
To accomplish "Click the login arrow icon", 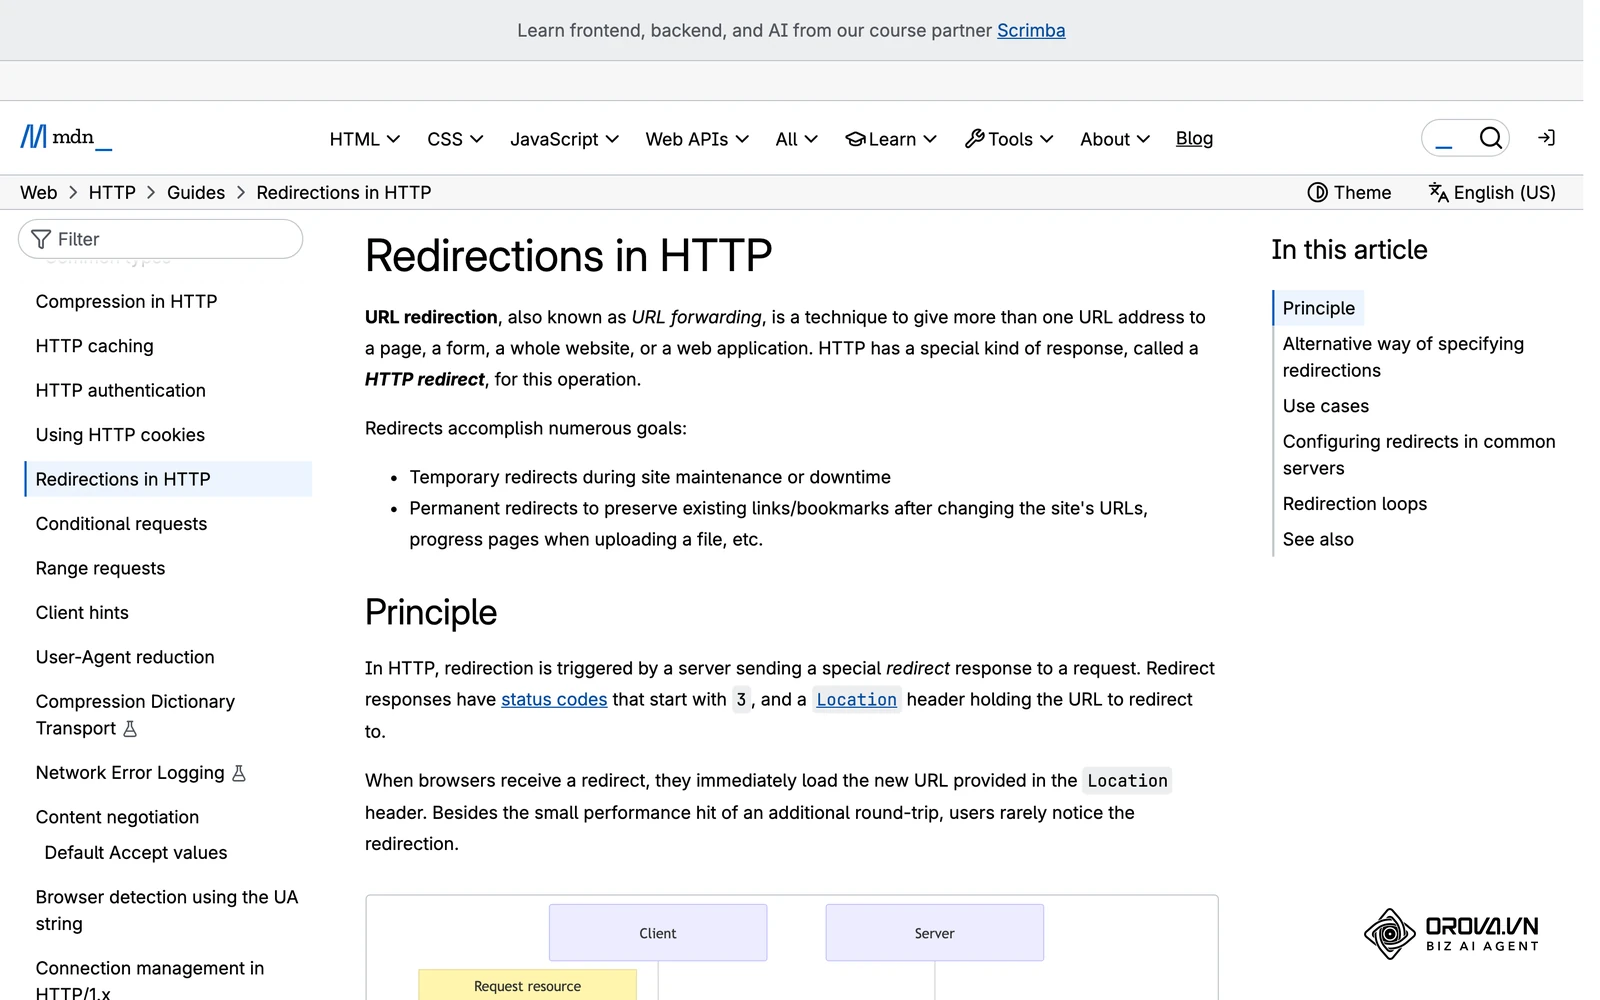I will coord(1546,138).
